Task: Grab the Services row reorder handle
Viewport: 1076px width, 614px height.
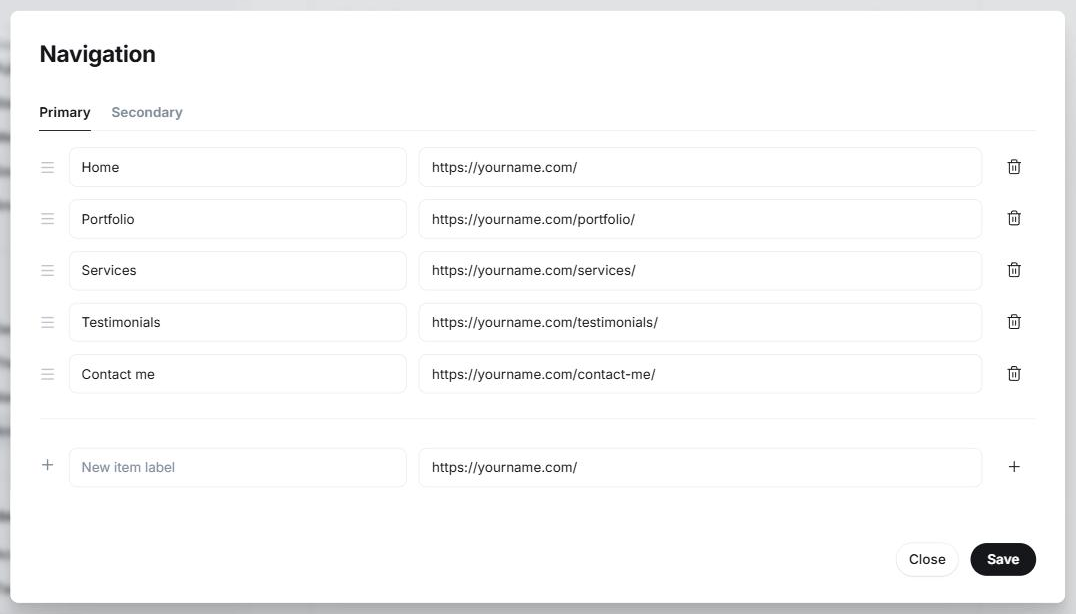Action: pyautogui.click(x=47, y=270)
